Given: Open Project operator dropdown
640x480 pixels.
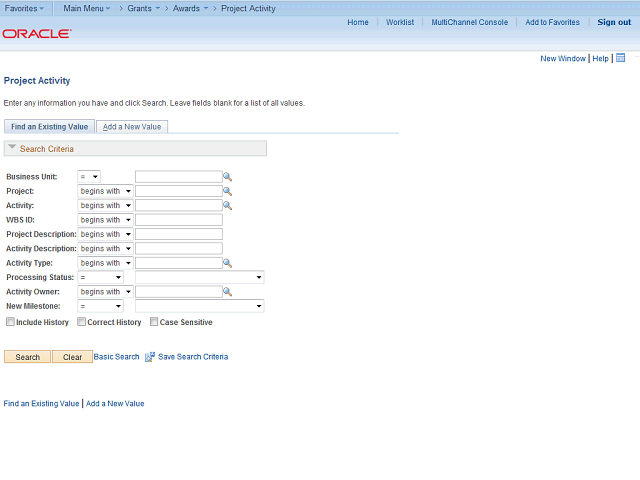Looking at the screenshot, I should pos(105,191).
